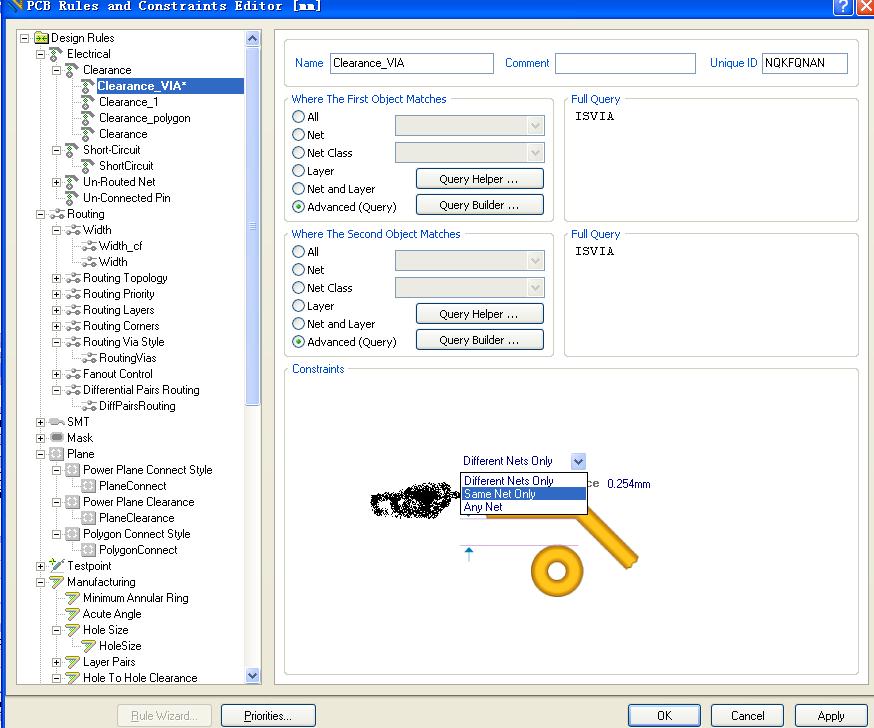Click the Acute Angle rule icon

click(x=72, y=614)
